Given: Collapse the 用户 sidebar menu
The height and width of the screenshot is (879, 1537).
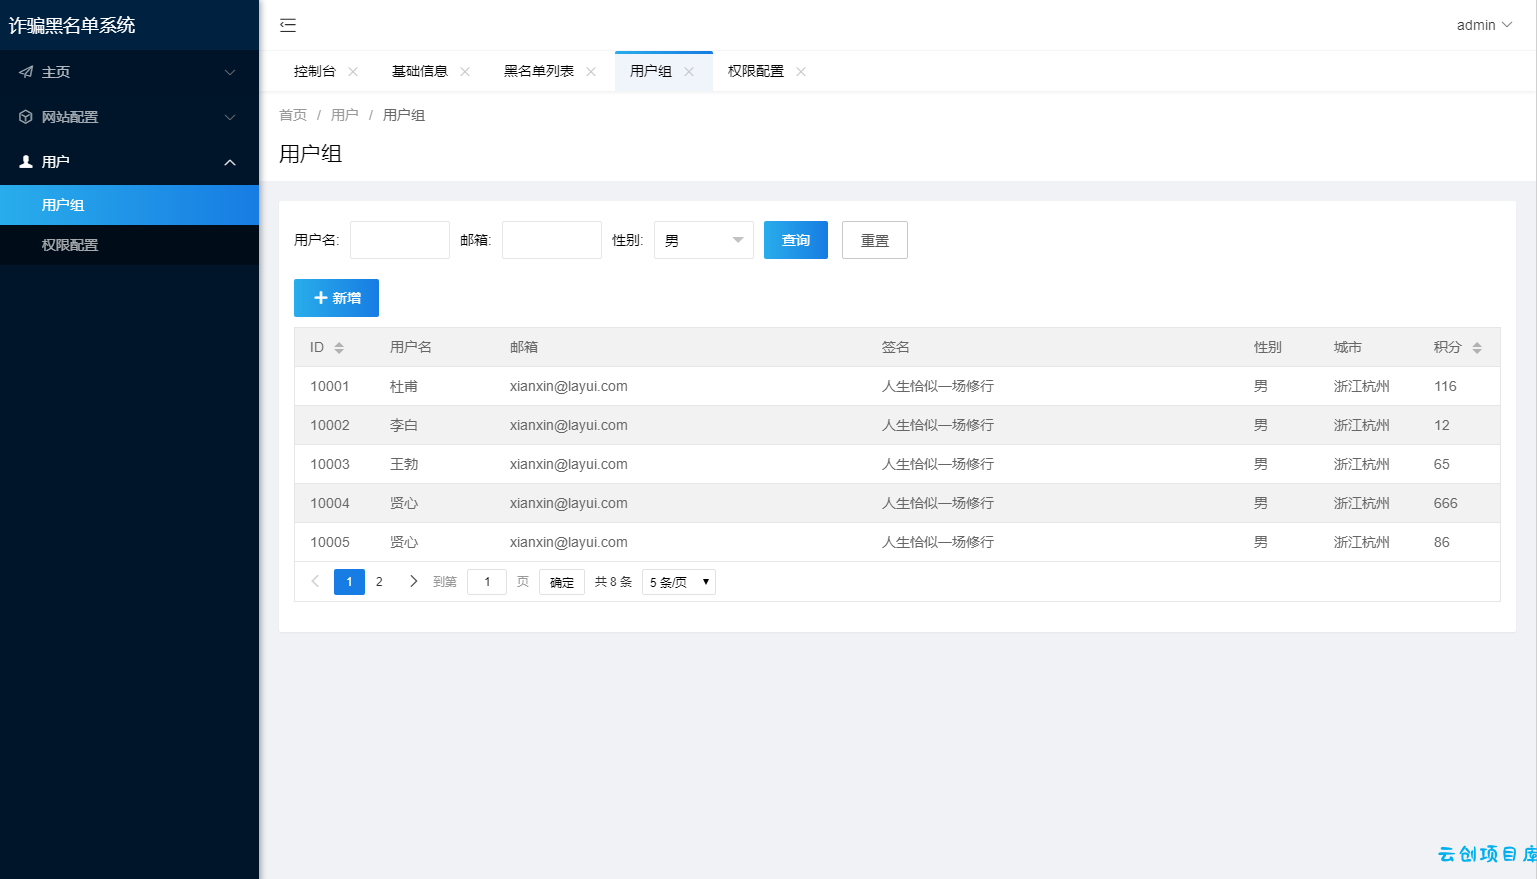Looking at the screenshot, I should click(230, 162).
